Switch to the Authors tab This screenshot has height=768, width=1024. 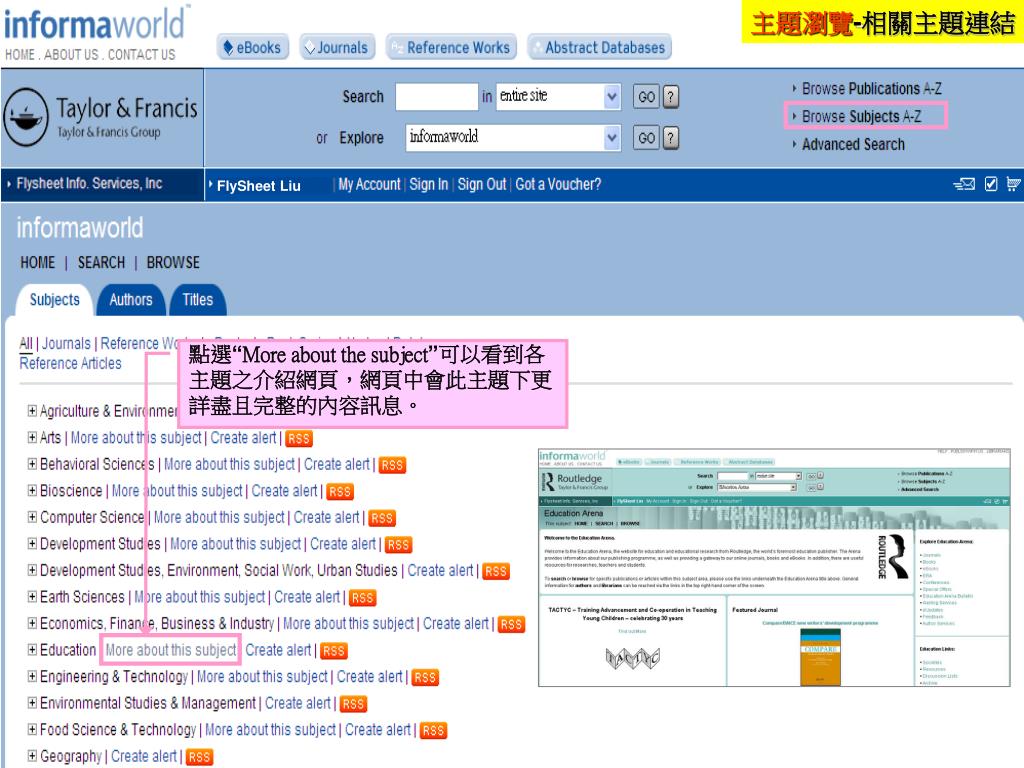click(130, 300)
